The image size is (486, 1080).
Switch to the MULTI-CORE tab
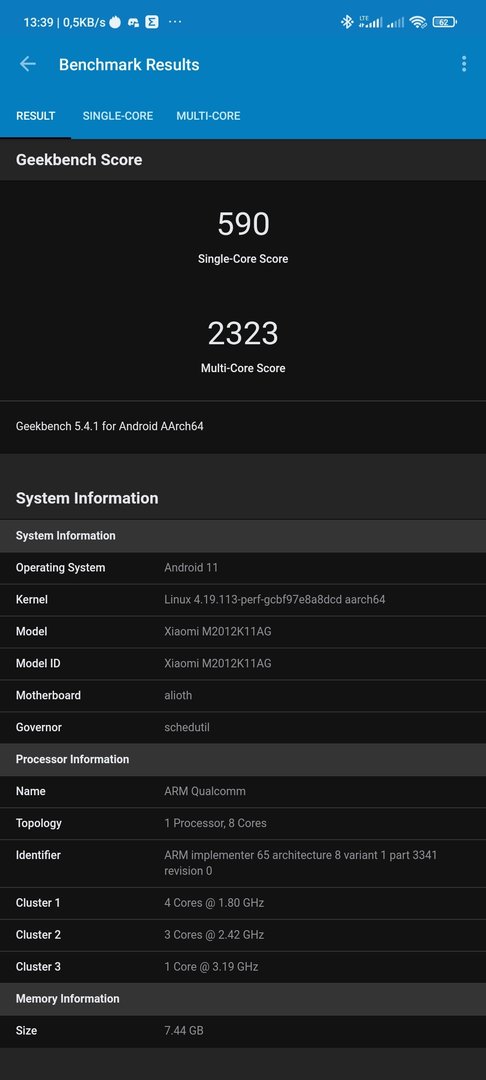coord(209,116)
